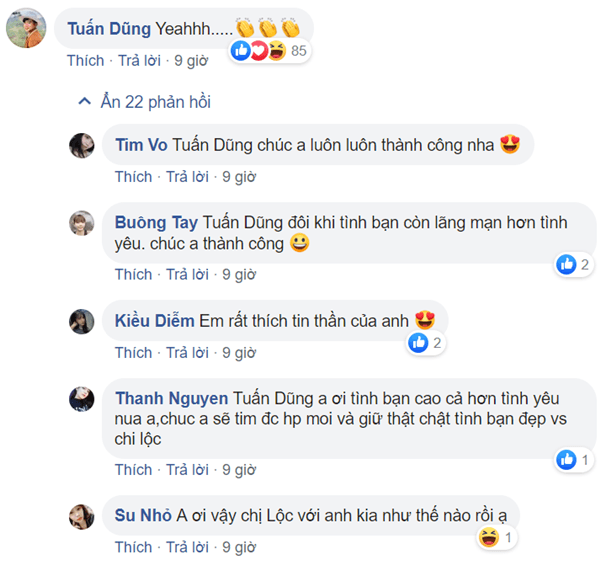Click like count on Buông Tay's comment

click(x=584, y=265)
